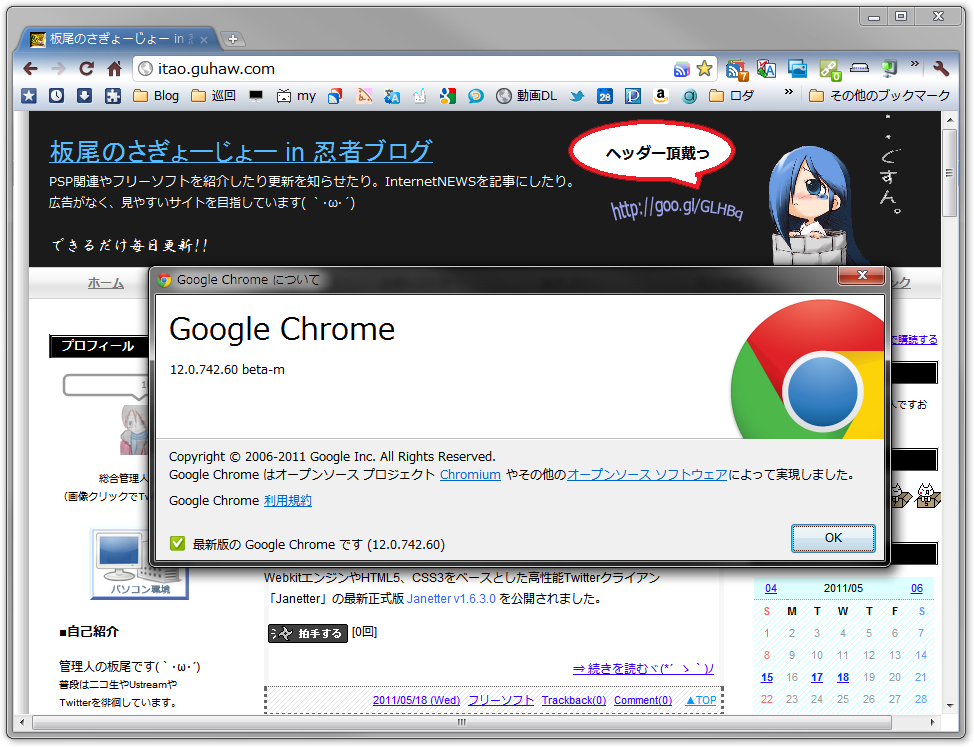
Task: Open the blue star bookmark shortcut
Action: coord(29,96)
